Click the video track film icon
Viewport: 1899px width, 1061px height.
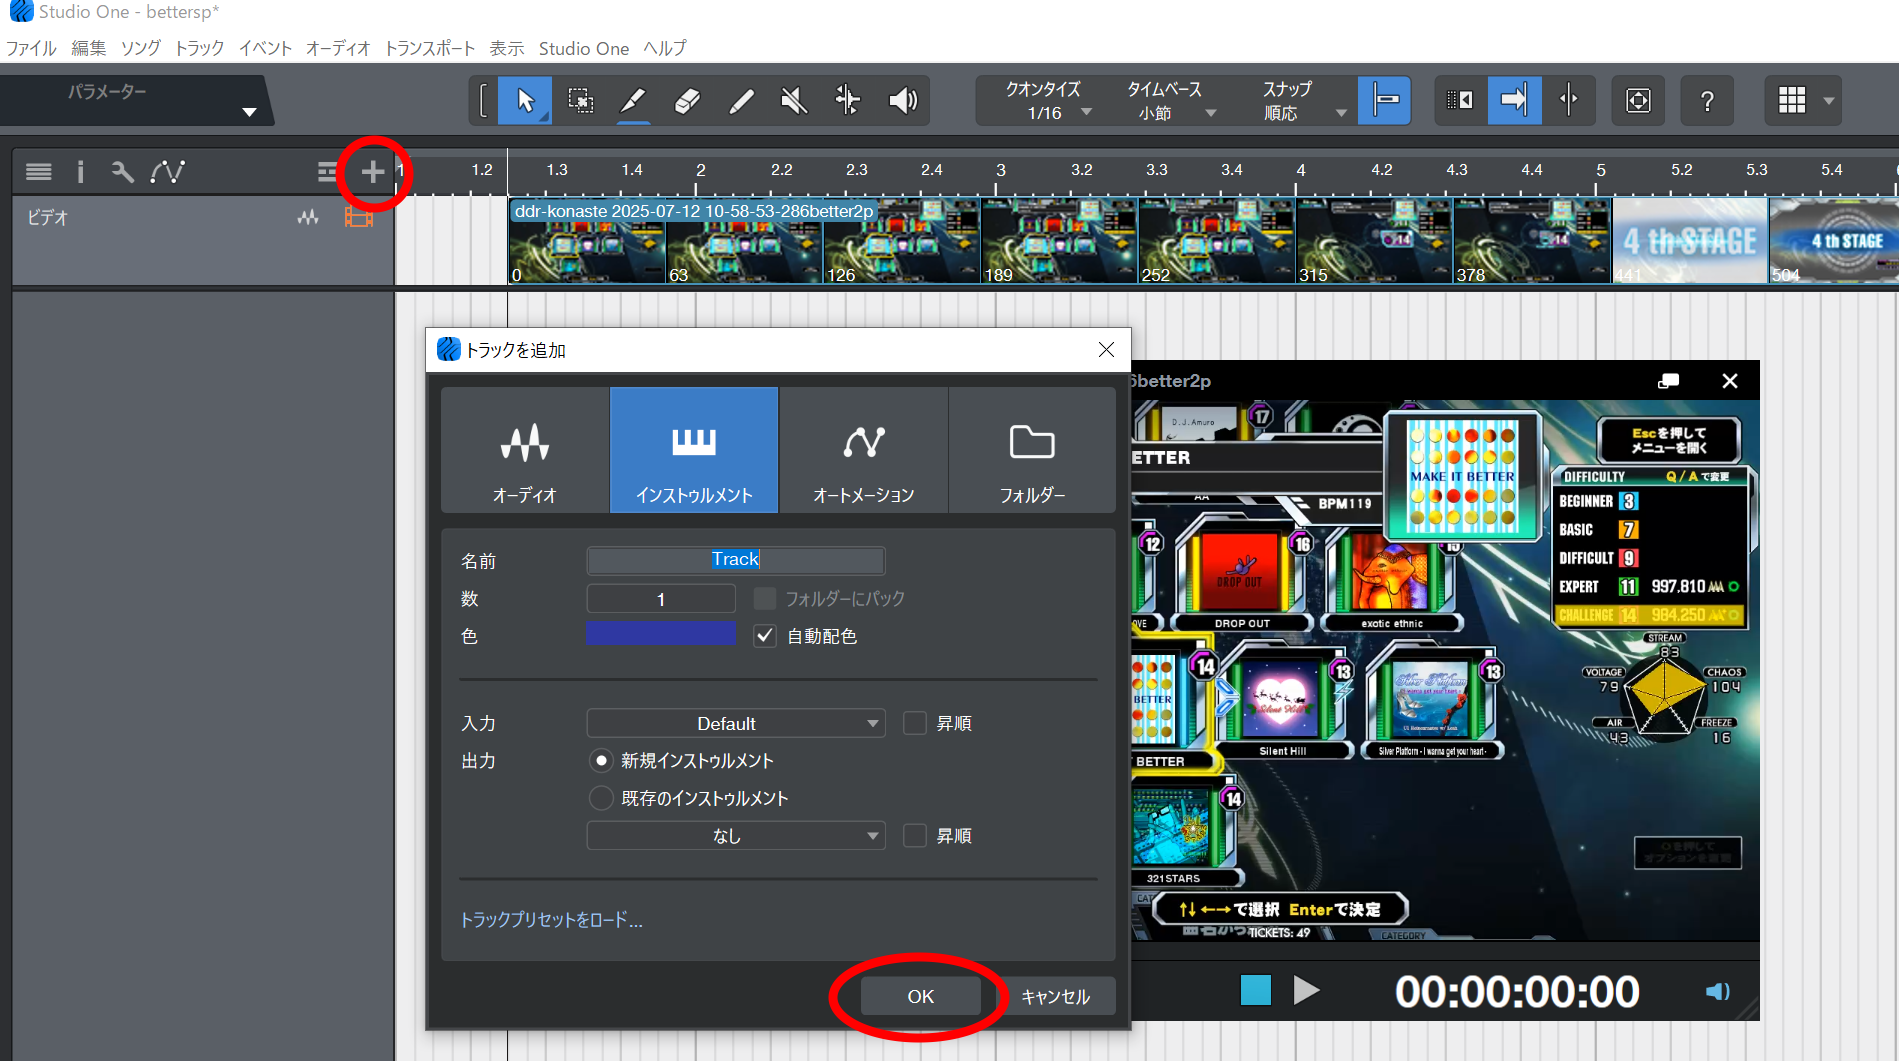tap(358, 217)
